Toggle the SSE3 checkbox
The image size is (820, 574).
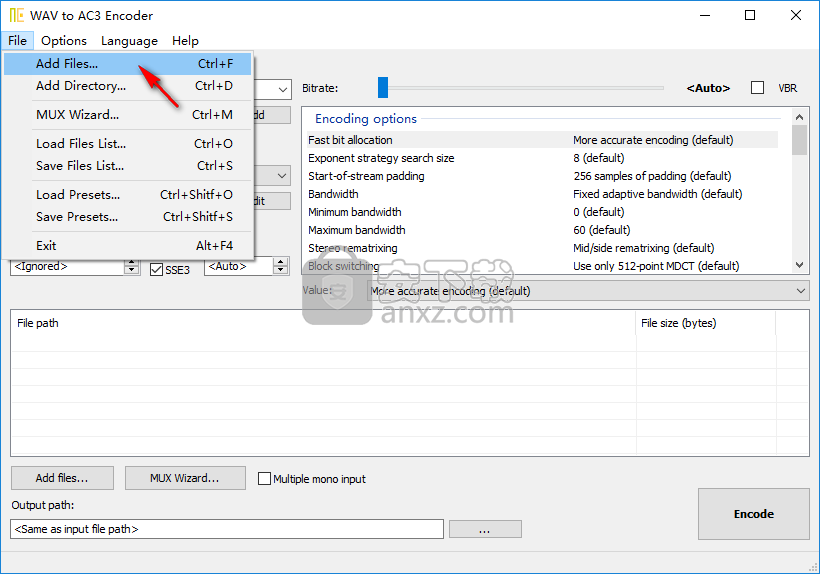coord(156,270)
